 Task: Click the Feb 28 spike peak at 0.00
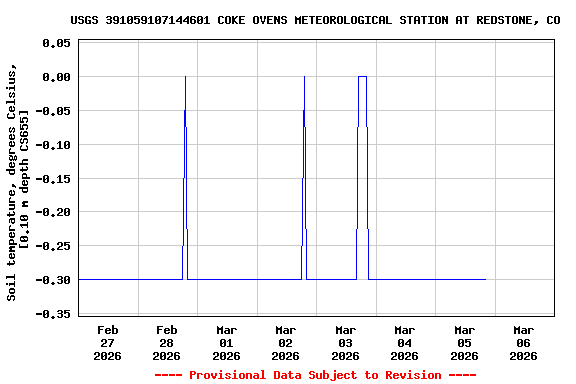pos(186,77)
